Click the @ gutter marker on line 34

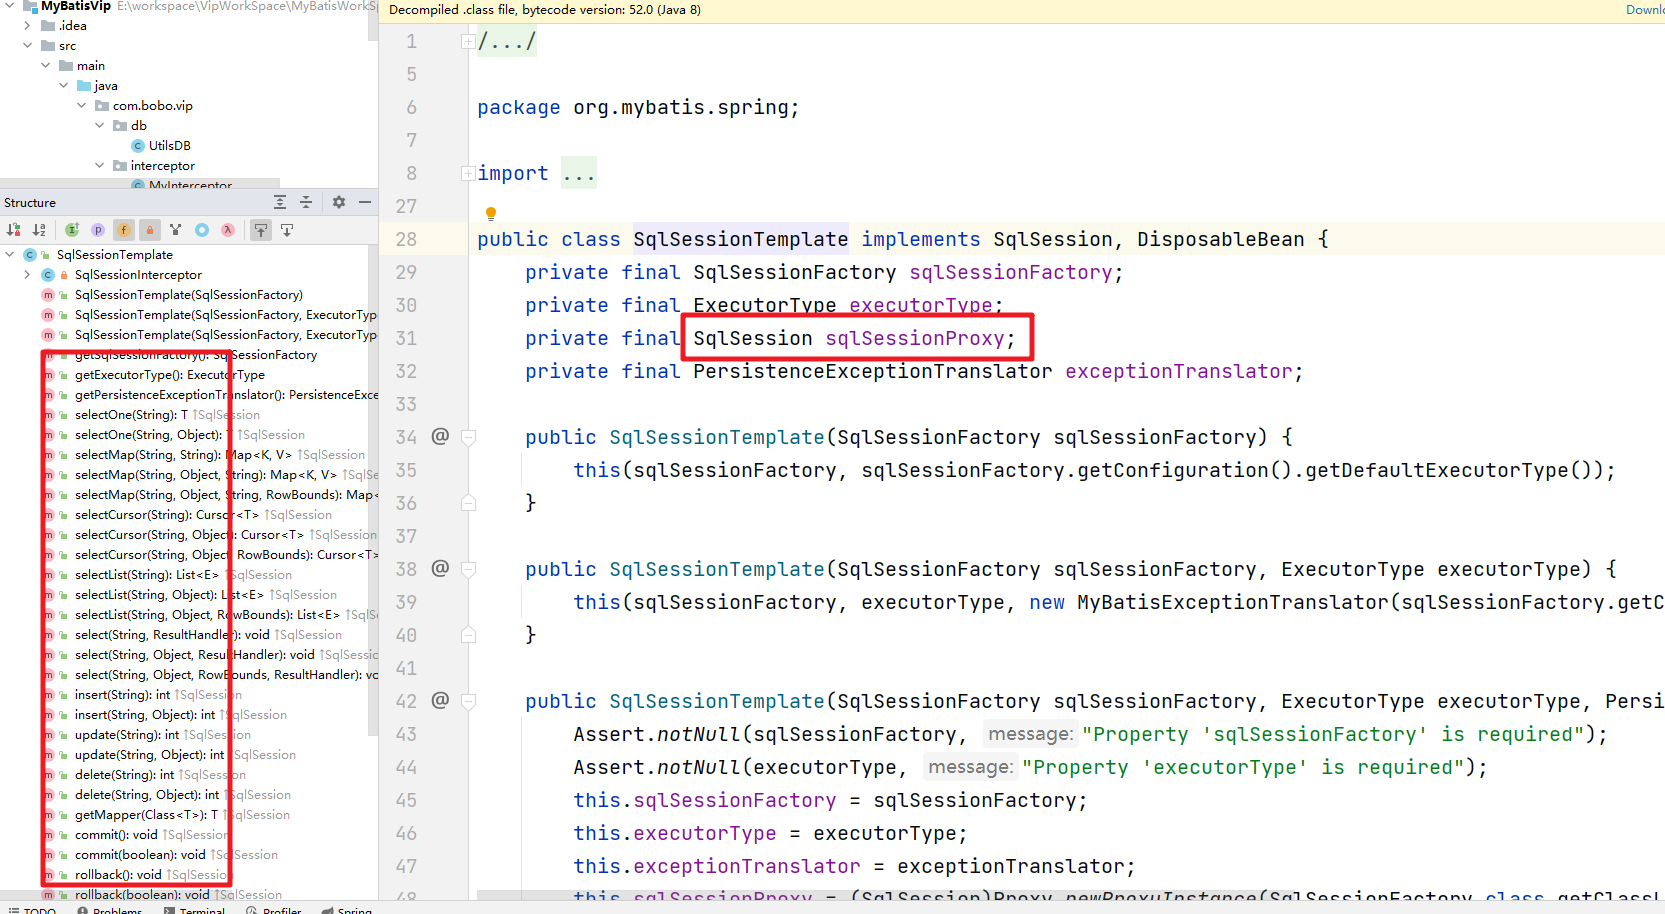pyautogui.click(x=440, y=436)
